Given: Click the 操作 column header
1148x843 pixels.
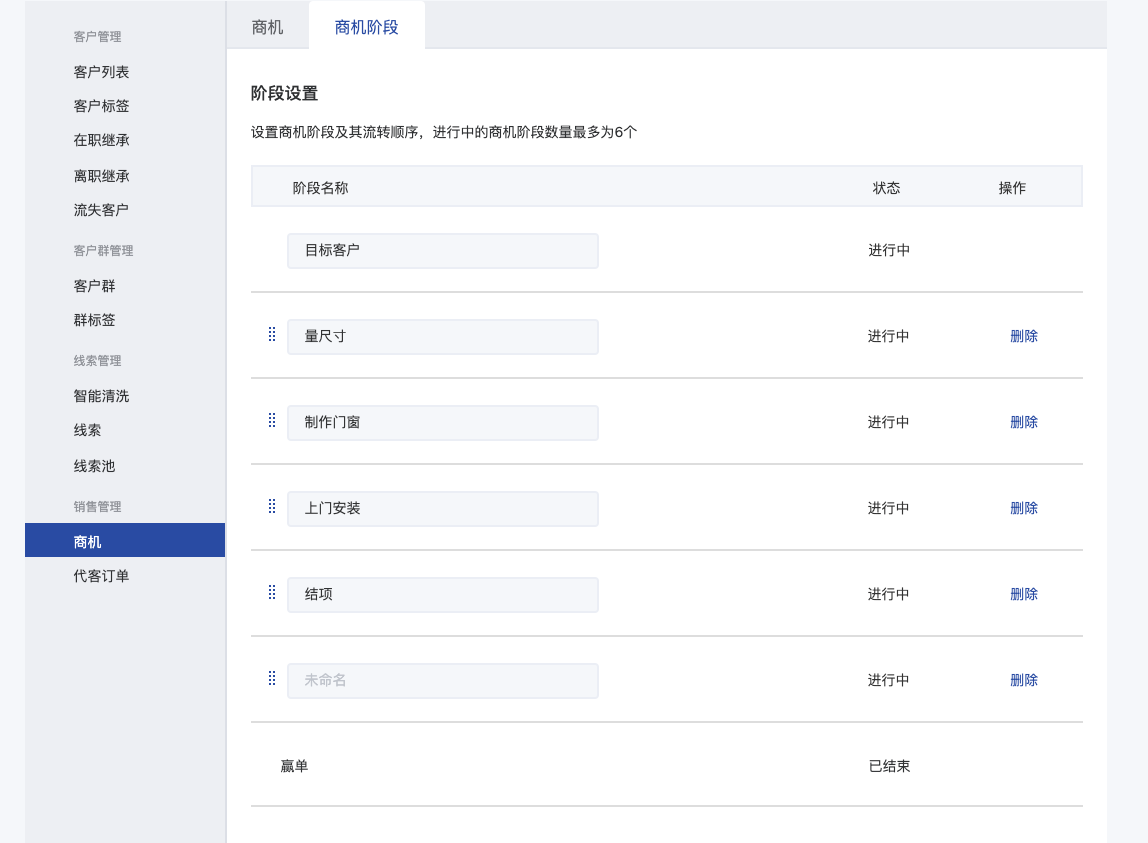Looking at the screenshot, I should (1012, 188).
